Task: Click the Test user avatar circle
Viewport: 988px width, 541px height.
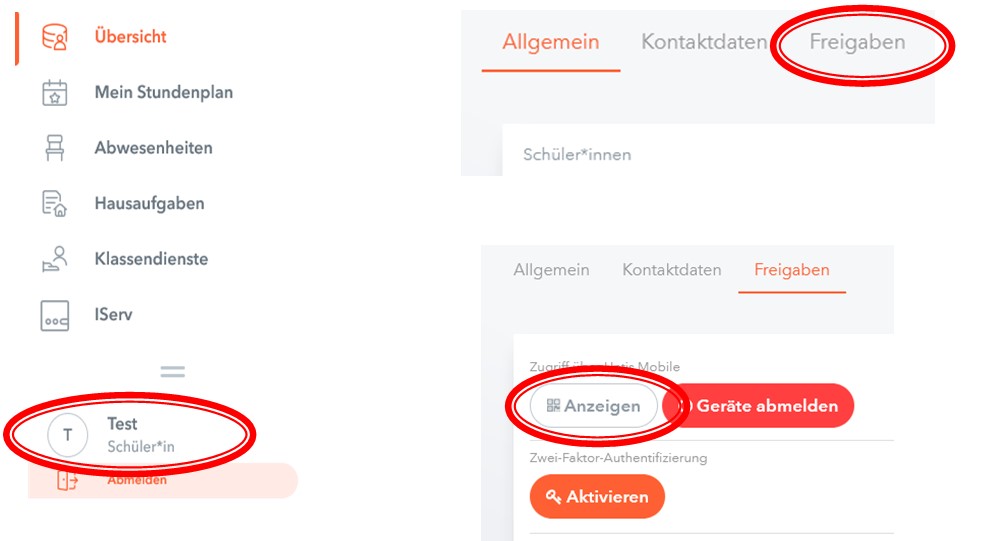Action: tap(68, 435)
